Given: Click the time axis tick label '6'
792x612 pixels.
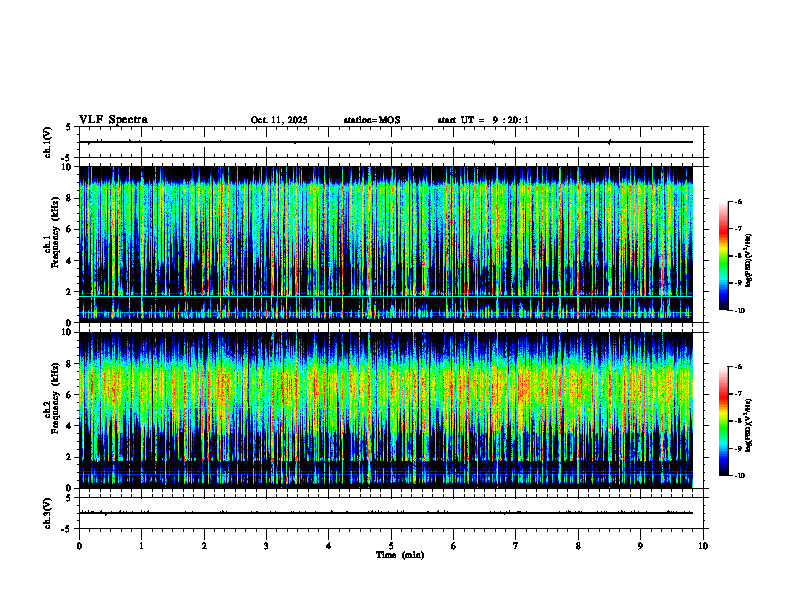Looking at the screenshot, I should [x=454, y=546].
